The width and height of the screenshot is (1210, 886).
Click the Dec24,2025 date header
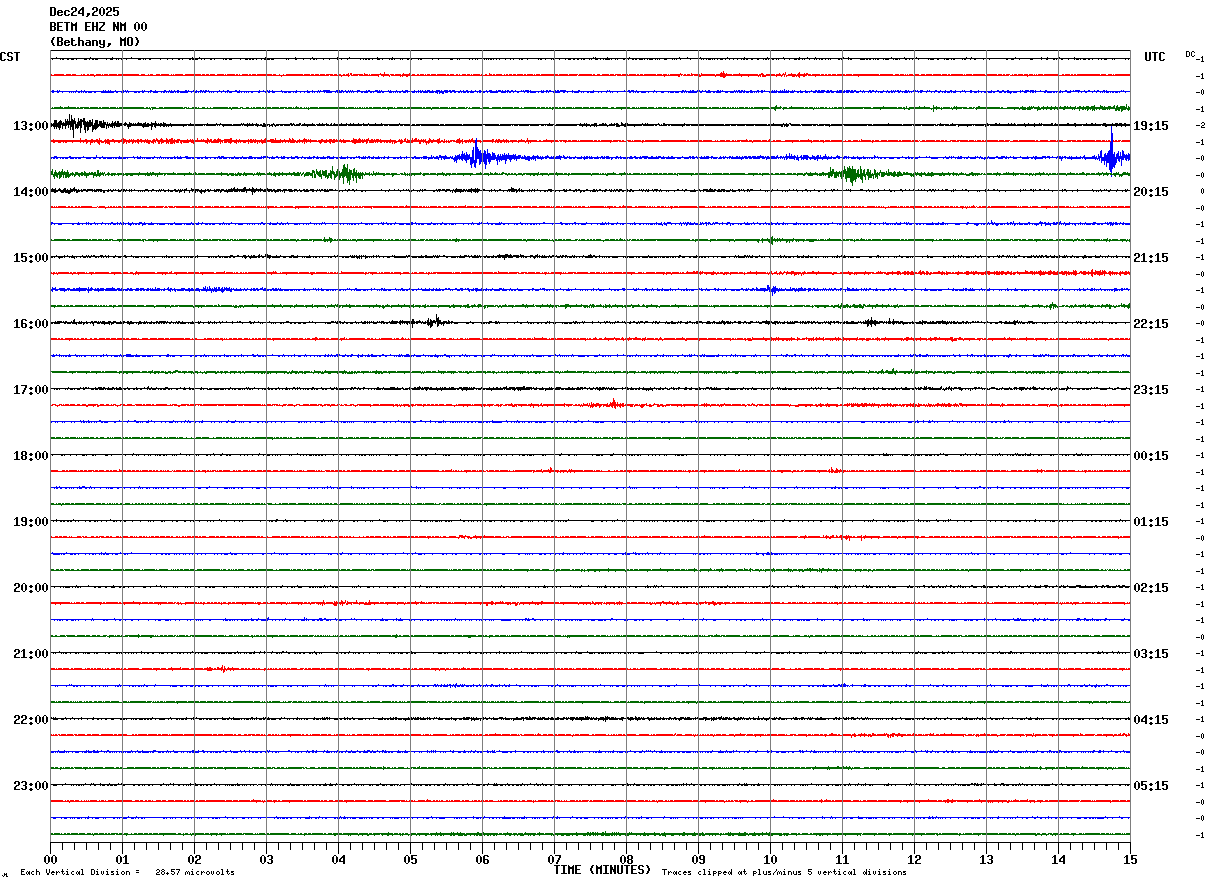(84, 12)
